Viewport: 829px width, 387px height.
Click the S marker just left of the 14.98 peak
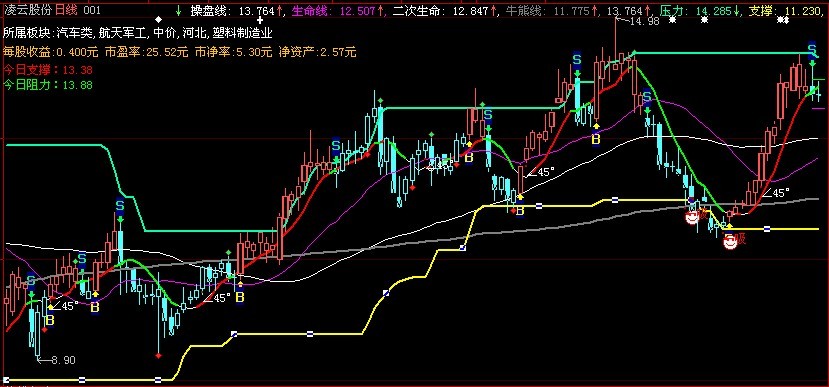pyautogui.click(x=577, y=59)
